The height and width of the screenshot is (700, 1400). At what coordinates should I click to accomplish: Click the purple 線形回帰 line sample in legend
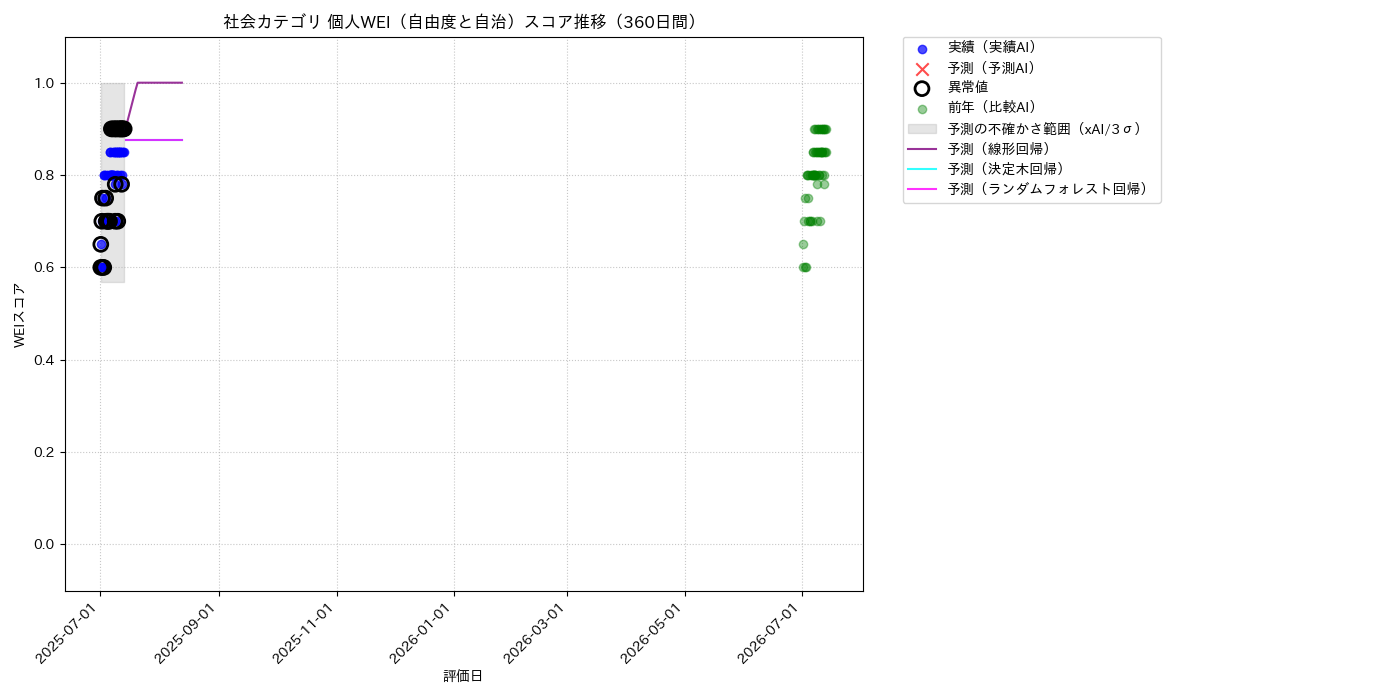pos(922,149)
